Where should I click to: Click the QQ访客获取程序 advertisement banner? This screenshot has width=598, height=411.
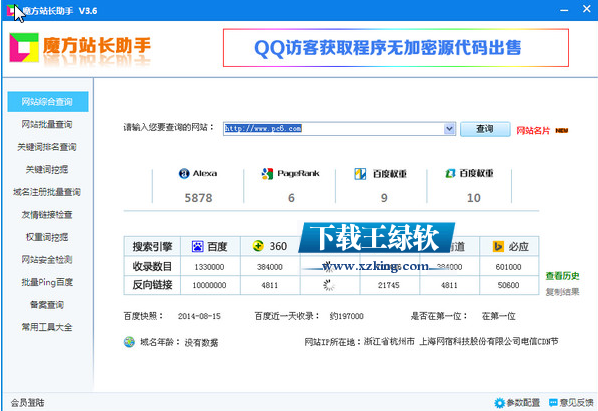tap(396, 48)
